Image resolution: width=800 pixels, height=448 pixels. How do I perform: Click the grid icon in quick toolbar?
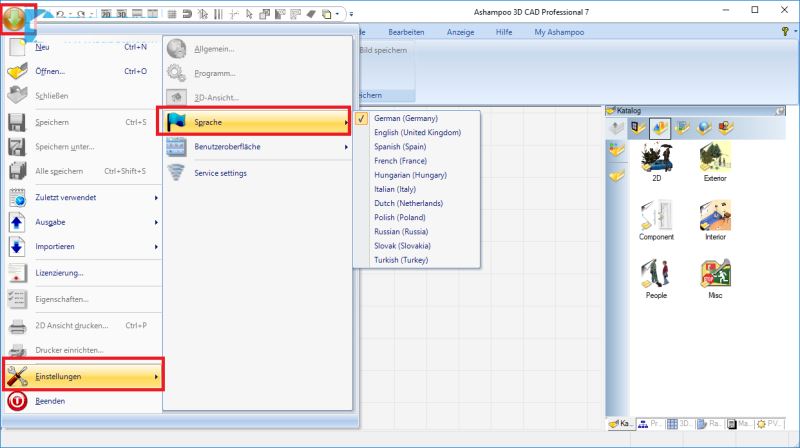172,14
